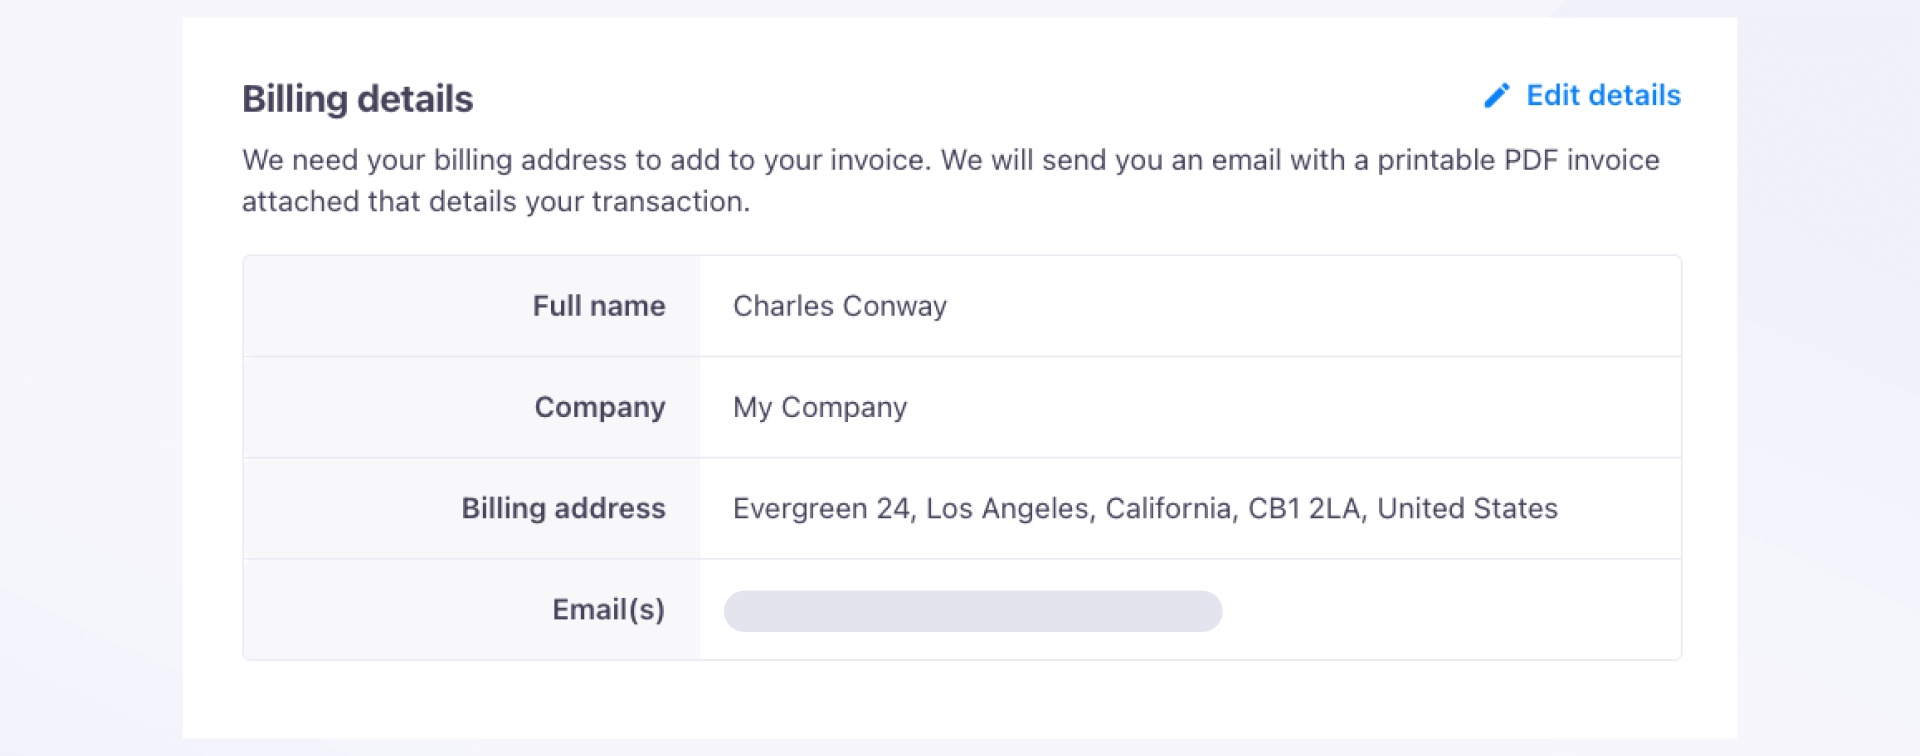Viewport: 1920px width, 756px height.
Task: Click the billing address description paragraph
Action: pyautogui.click(x=950, y=180)
